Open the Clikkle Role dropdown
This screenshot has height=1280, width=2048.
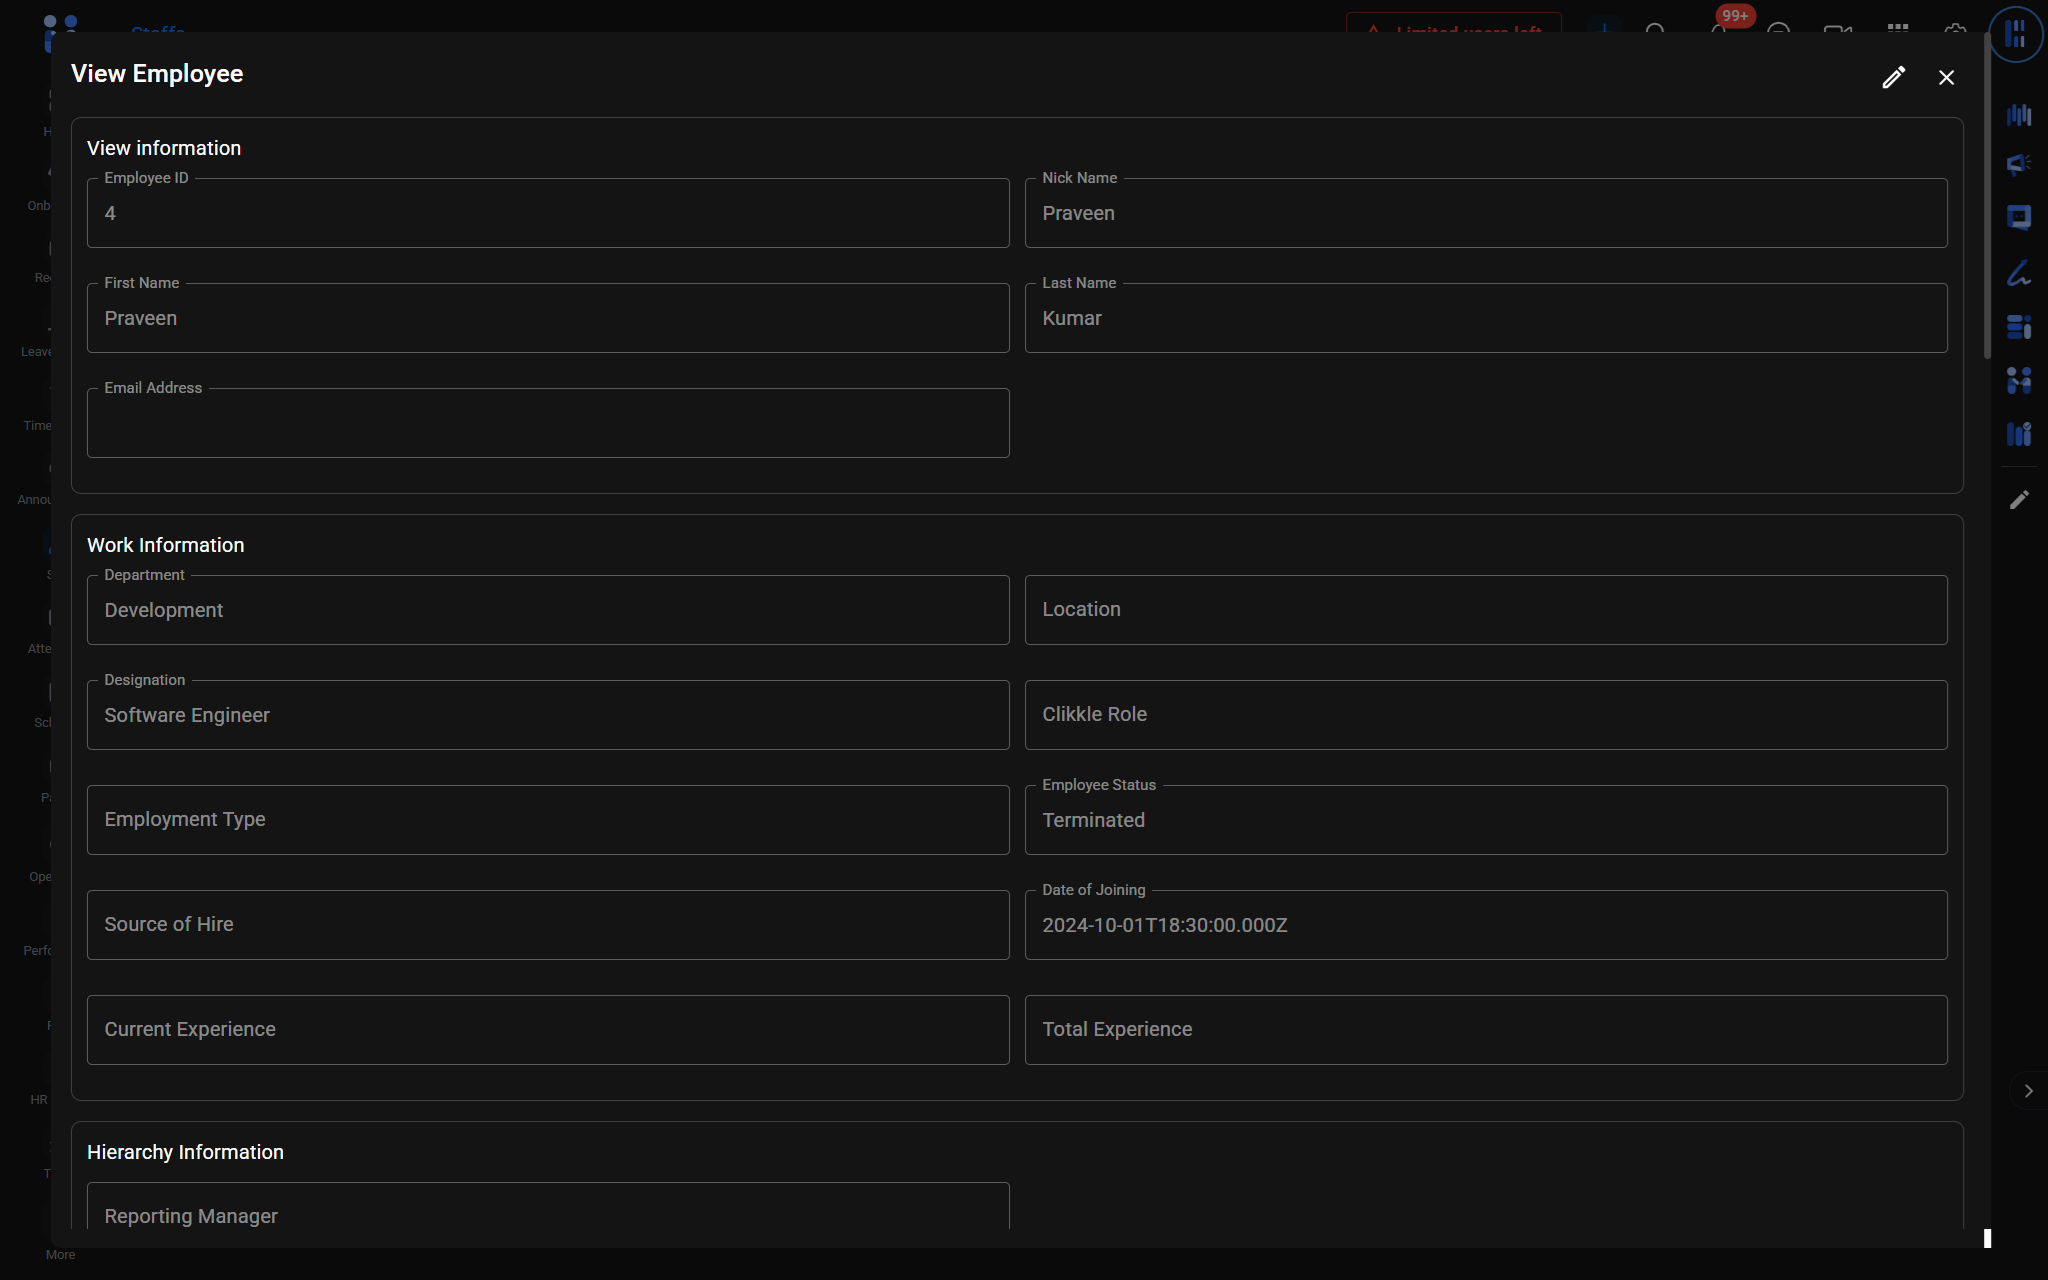coord(1485,715)
